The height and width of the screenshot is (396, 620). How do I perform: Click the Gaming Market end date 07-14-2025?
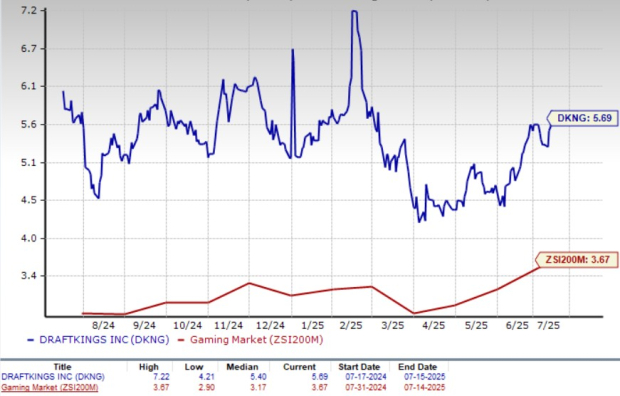tap(424, 387)
